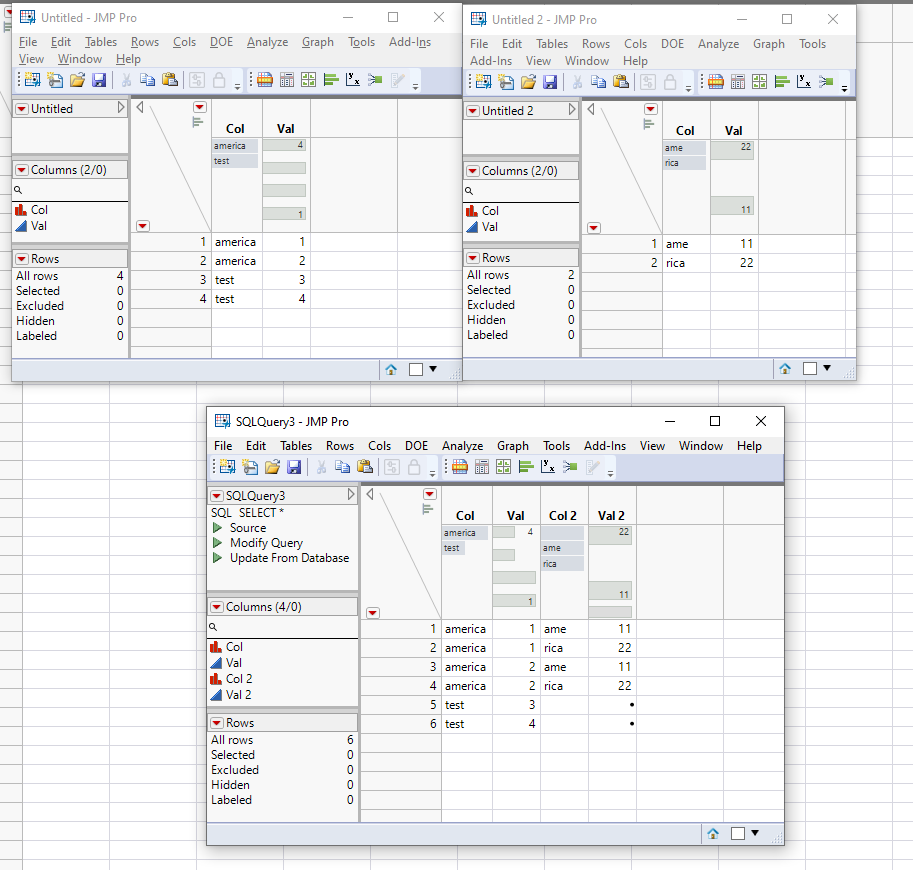Screen dimensions: 913x870
Task: Click Open folder icon in Untitled window toolbar
Action: (x=77, y=80)
